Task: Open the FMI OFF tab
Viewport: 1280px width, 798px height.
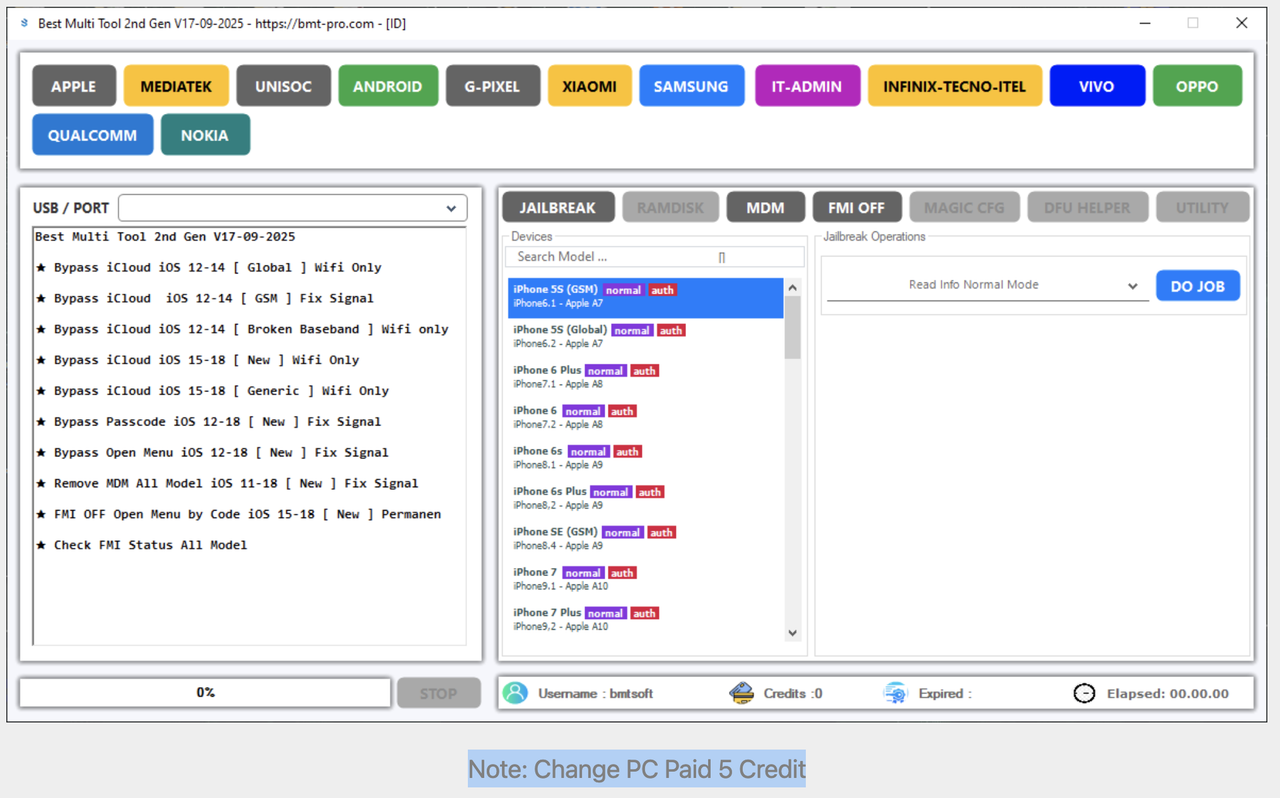Action: 857,207
